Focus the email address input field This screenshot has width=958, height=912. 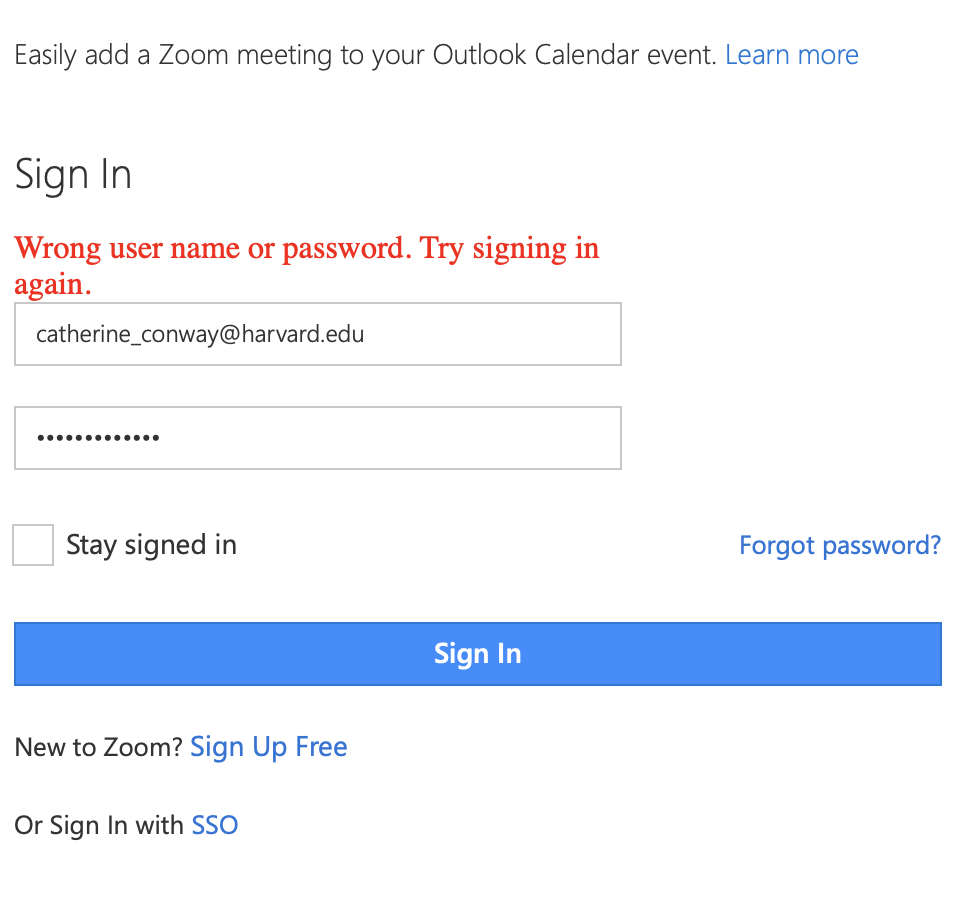coord(317,334)
